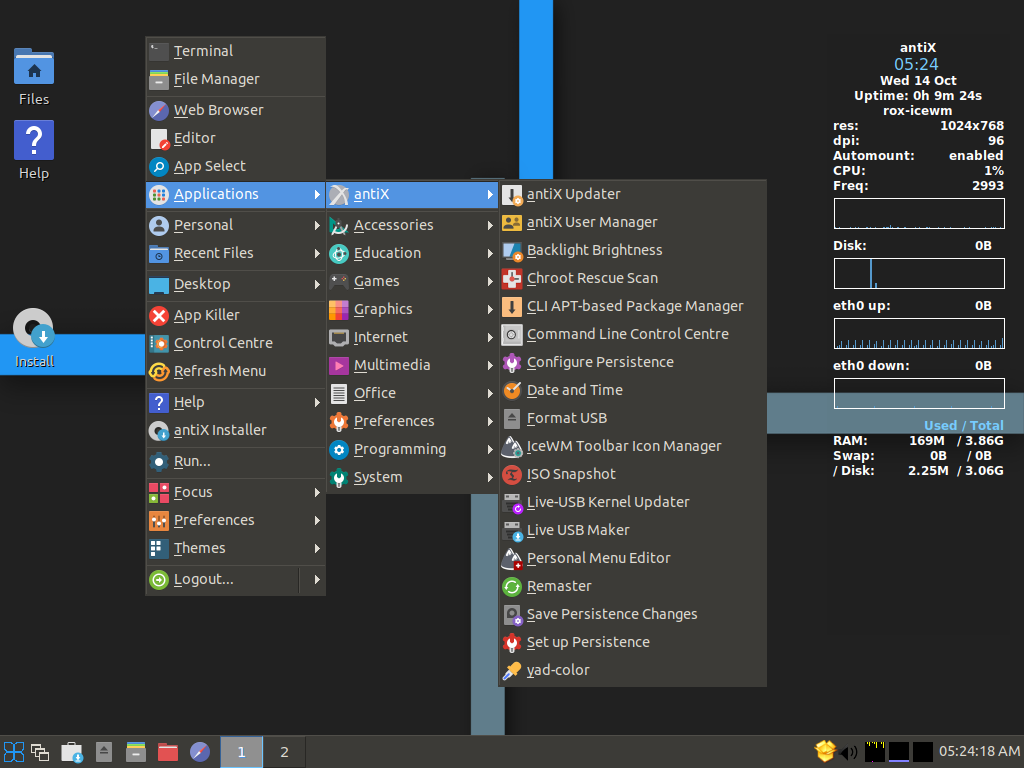Select the Desktop submenu entry
This screenshot has width=1024, height=768.
click(236, 285)
